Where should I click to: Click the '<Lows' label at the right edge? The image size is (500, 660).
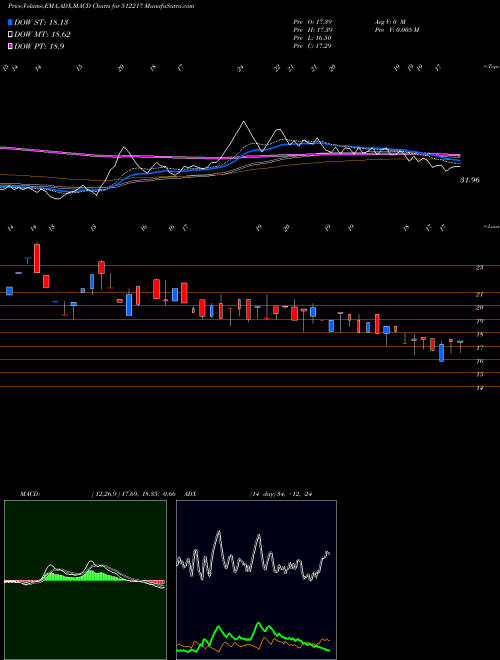[492, 227]
